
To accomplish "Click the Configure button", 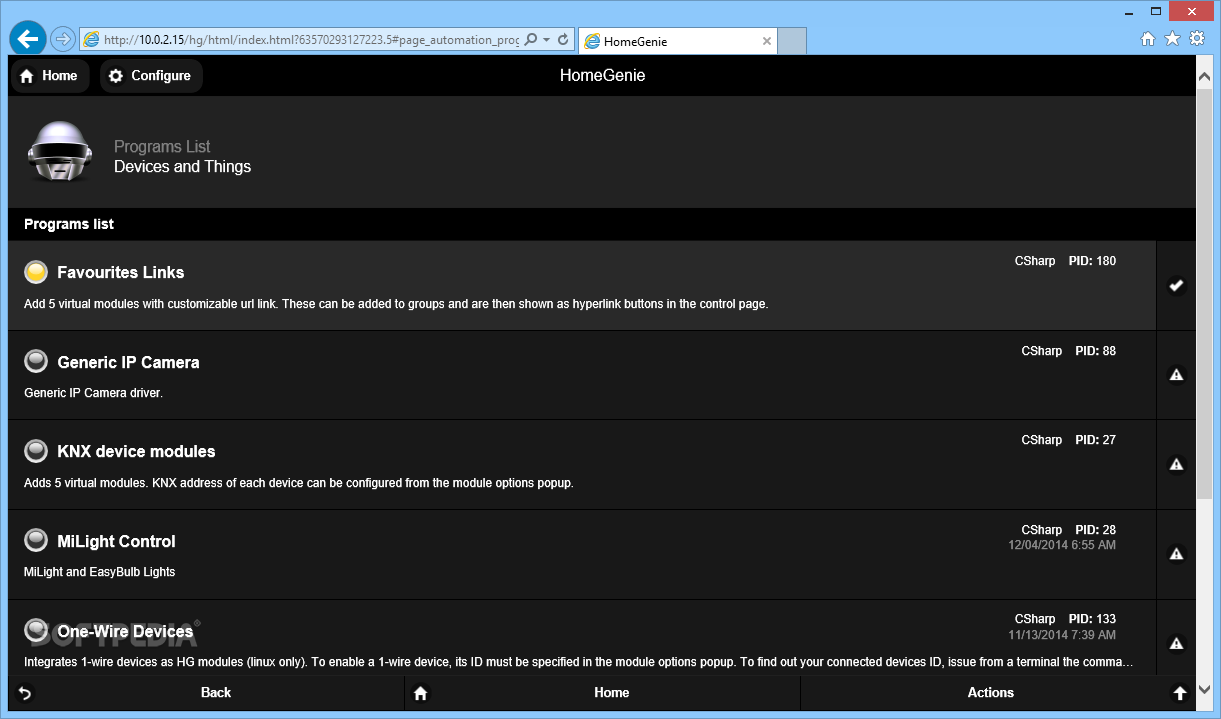I will point(151,76).
